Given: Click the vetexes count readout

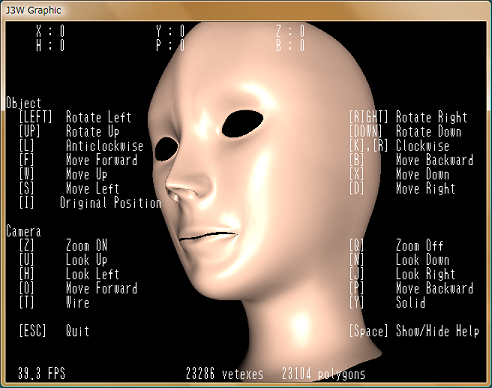Looking at the screenshot, I should click(224, 374).
